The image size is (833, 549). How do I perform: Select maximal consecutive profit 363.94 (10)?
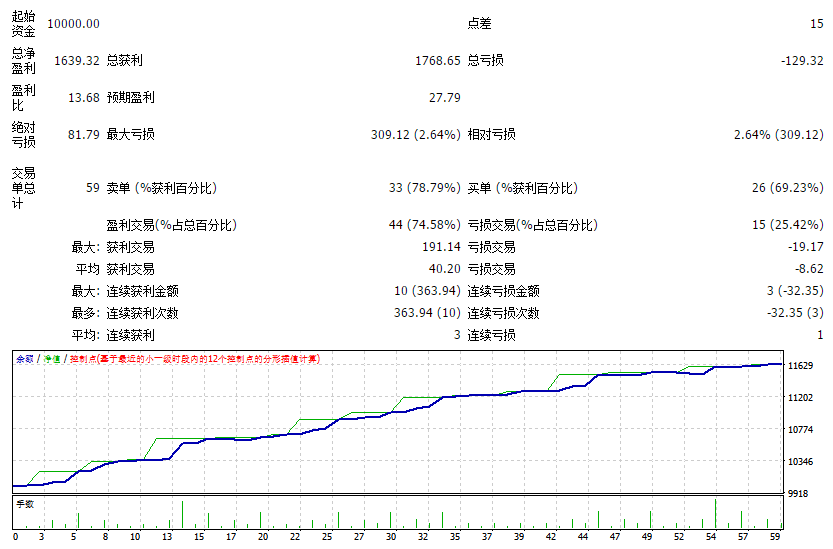(x=427, y=312)
